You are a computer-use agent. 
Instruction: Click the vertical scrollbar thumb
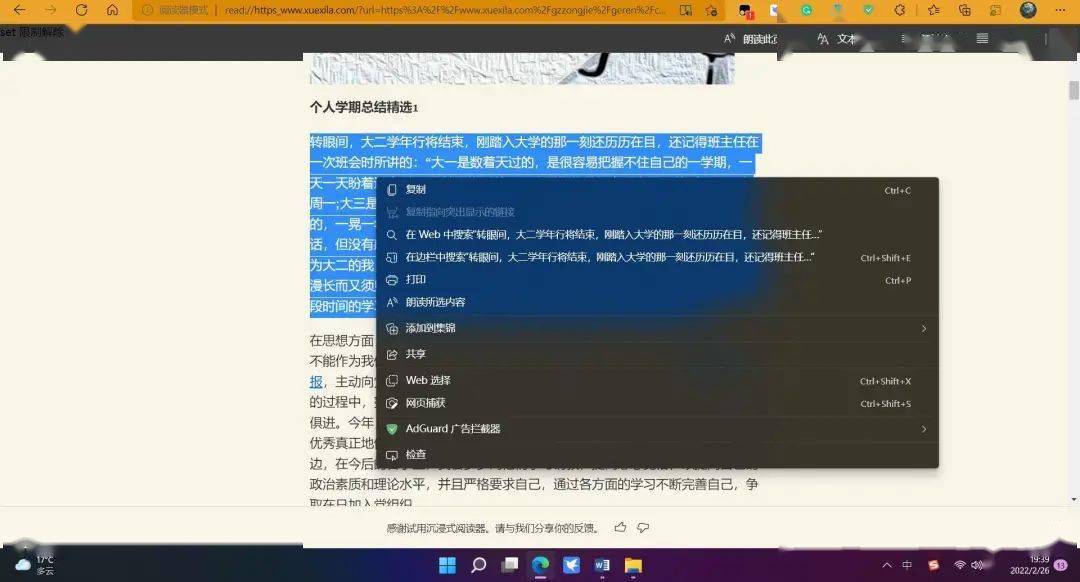1074,90
